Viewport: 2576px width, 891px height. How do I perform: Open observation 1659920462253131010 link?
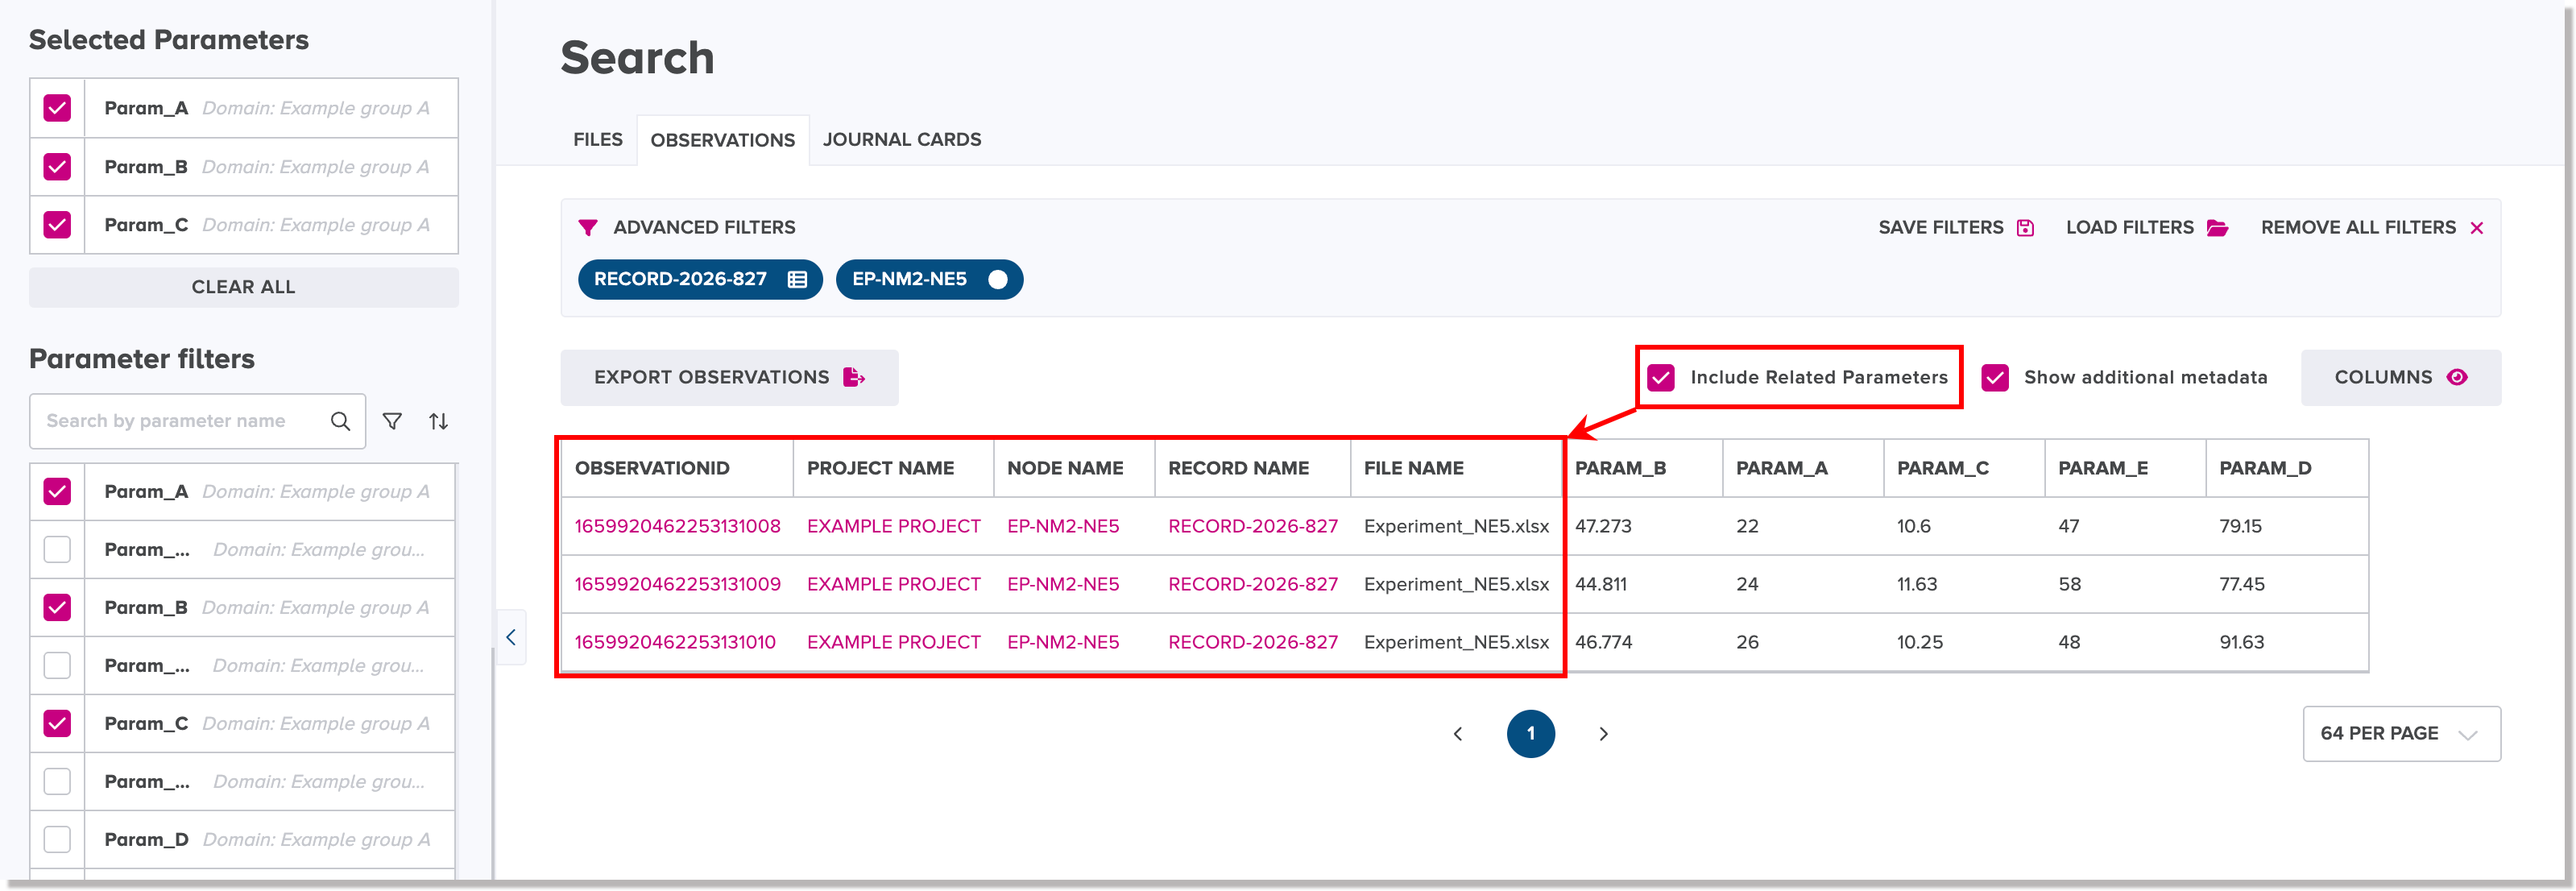point(675,642)
